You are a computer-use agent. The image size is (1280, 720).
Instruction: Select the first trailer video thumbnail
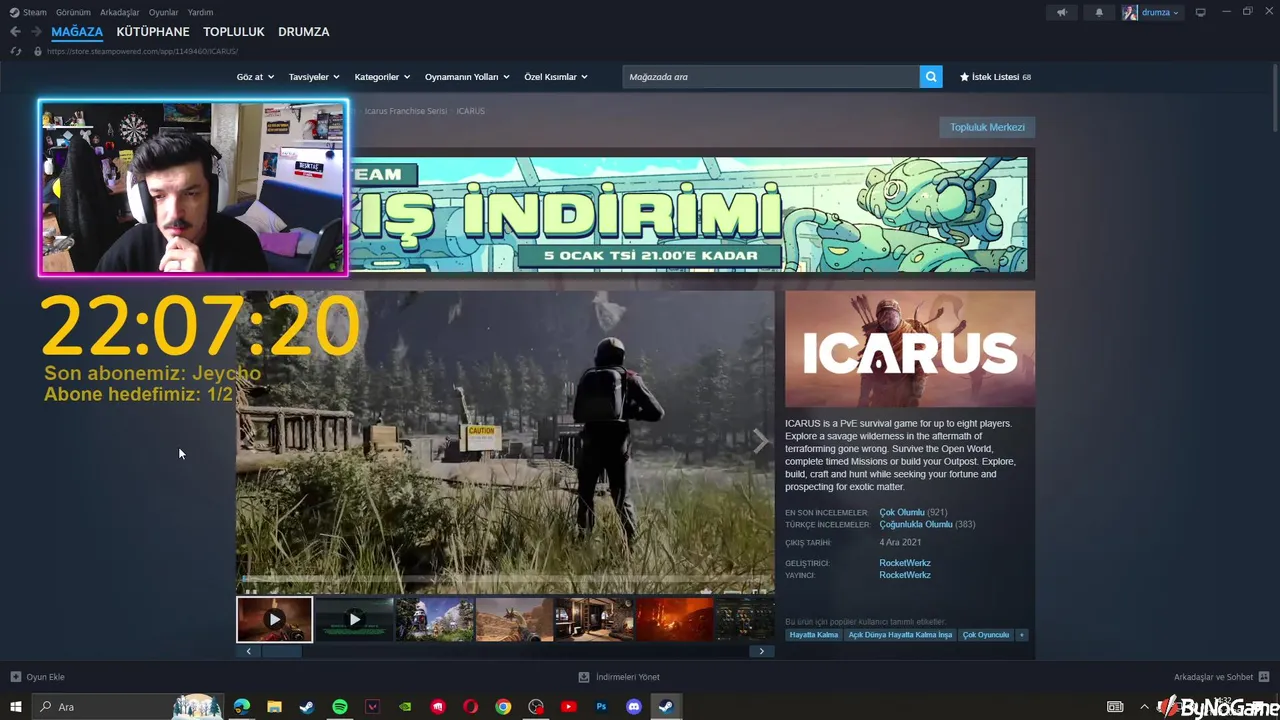coord(274,619)
